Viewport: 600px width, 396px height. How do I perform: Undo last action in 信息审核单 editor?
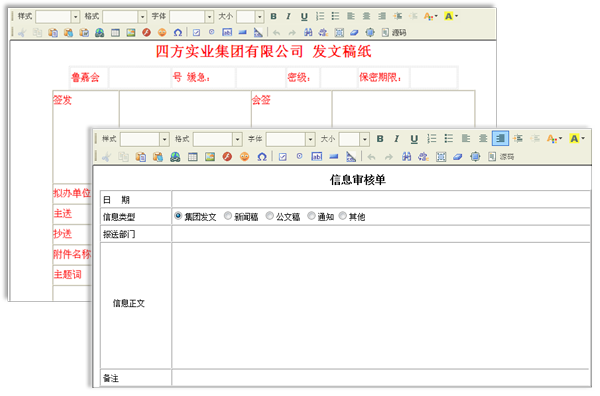[x=372, y=157]
